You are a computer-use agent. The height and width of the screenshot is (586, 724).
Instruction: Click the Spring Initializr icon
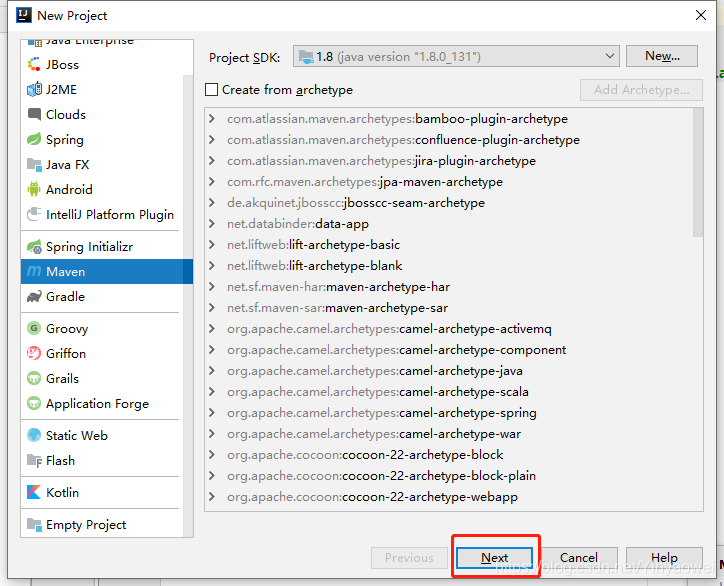[34, 247]
